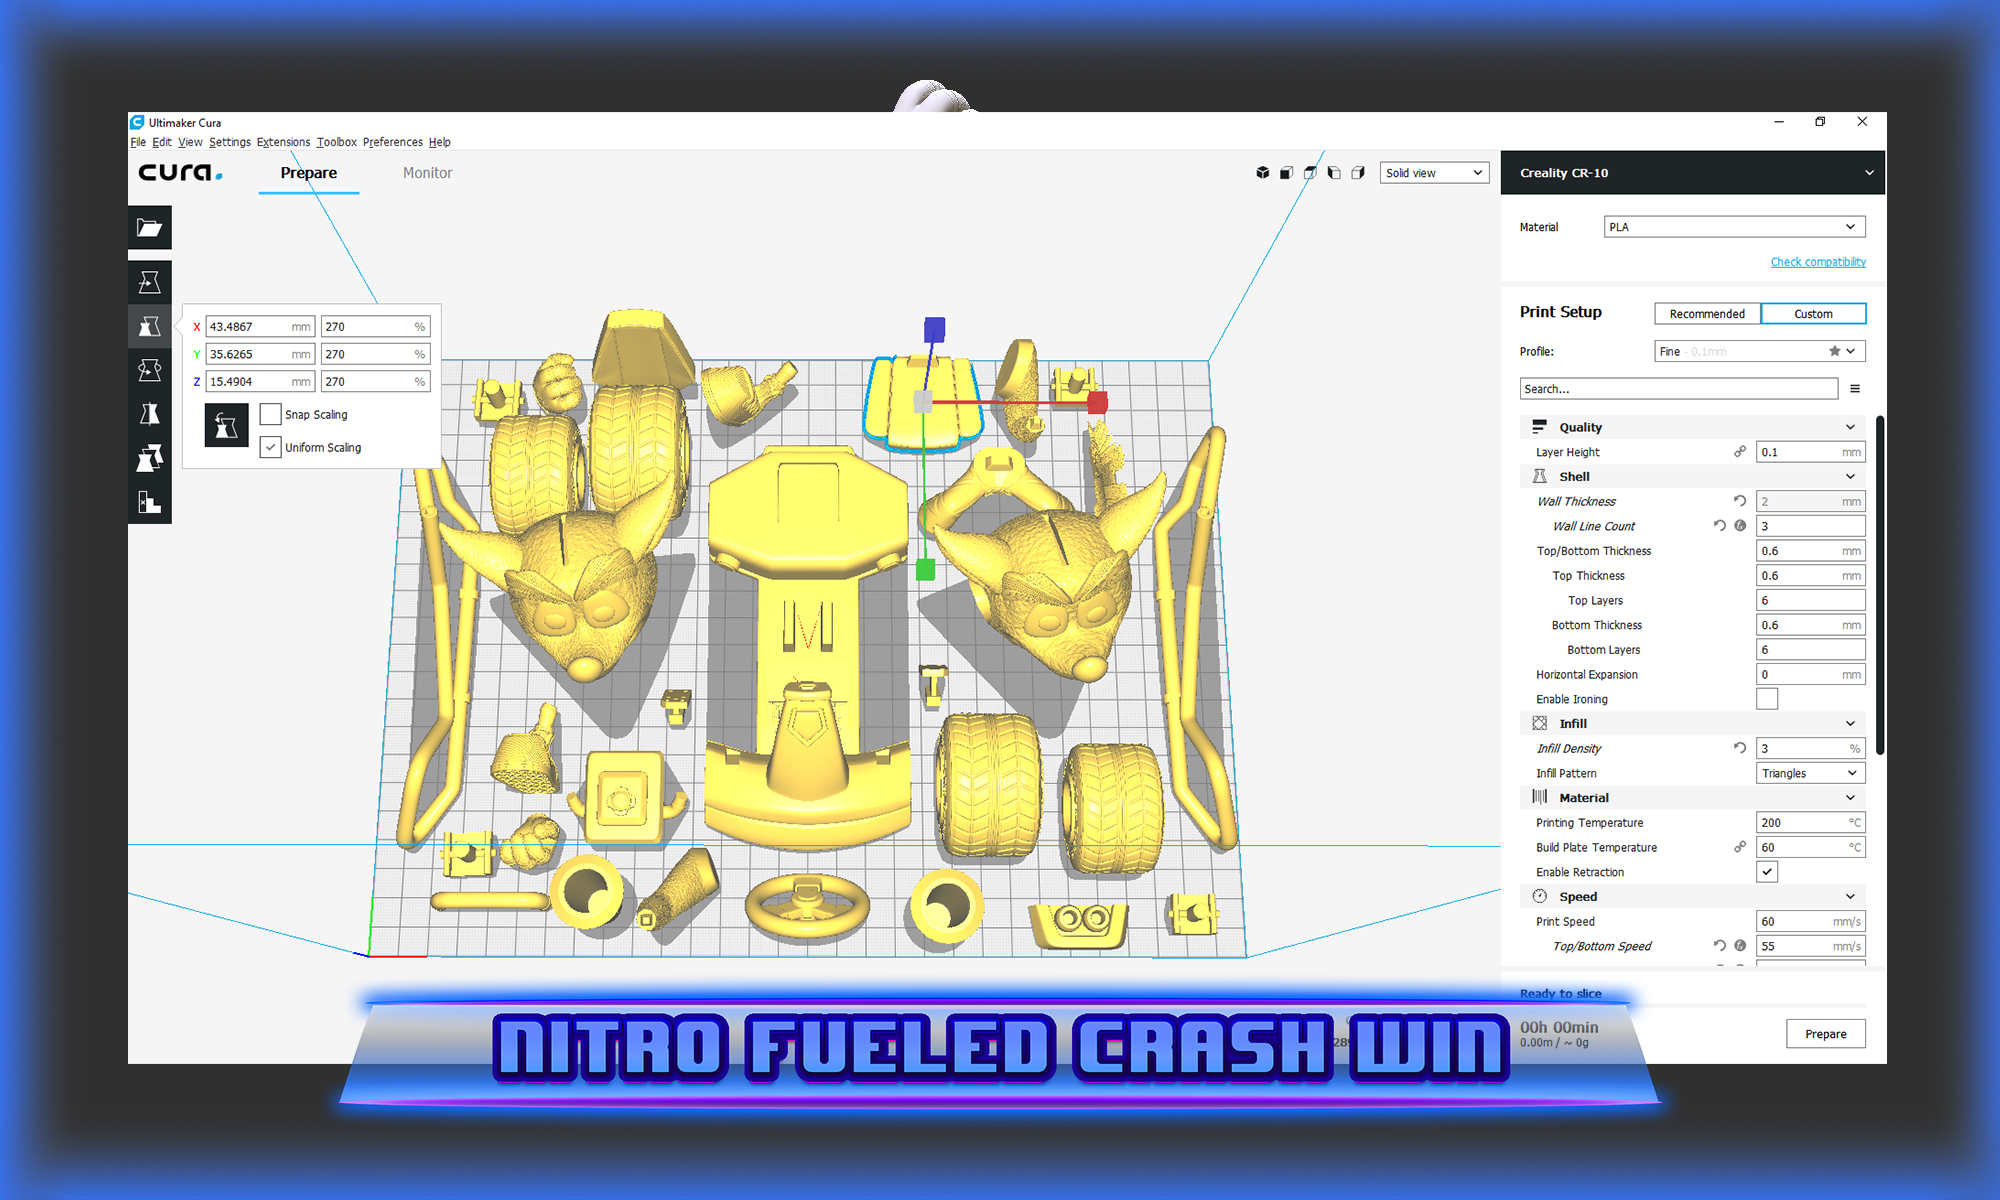Select the Mirror tool in left toolbar
This screenshot has width=2000, height=1200.
pyautogui.click(x=149, y=414)
